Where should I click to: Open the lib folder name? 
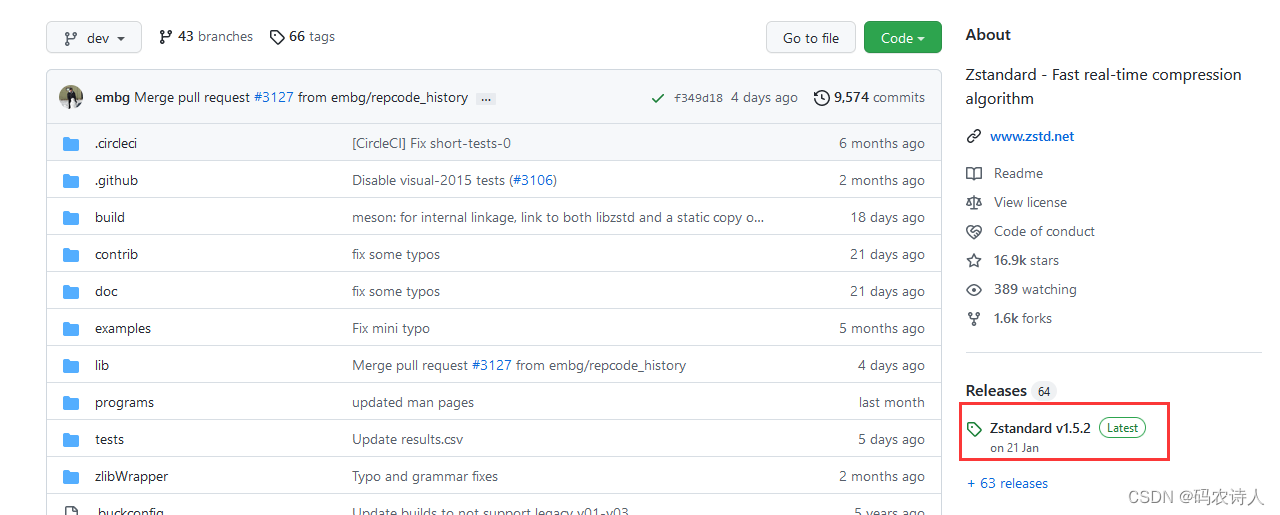click(x=102, y=365)
